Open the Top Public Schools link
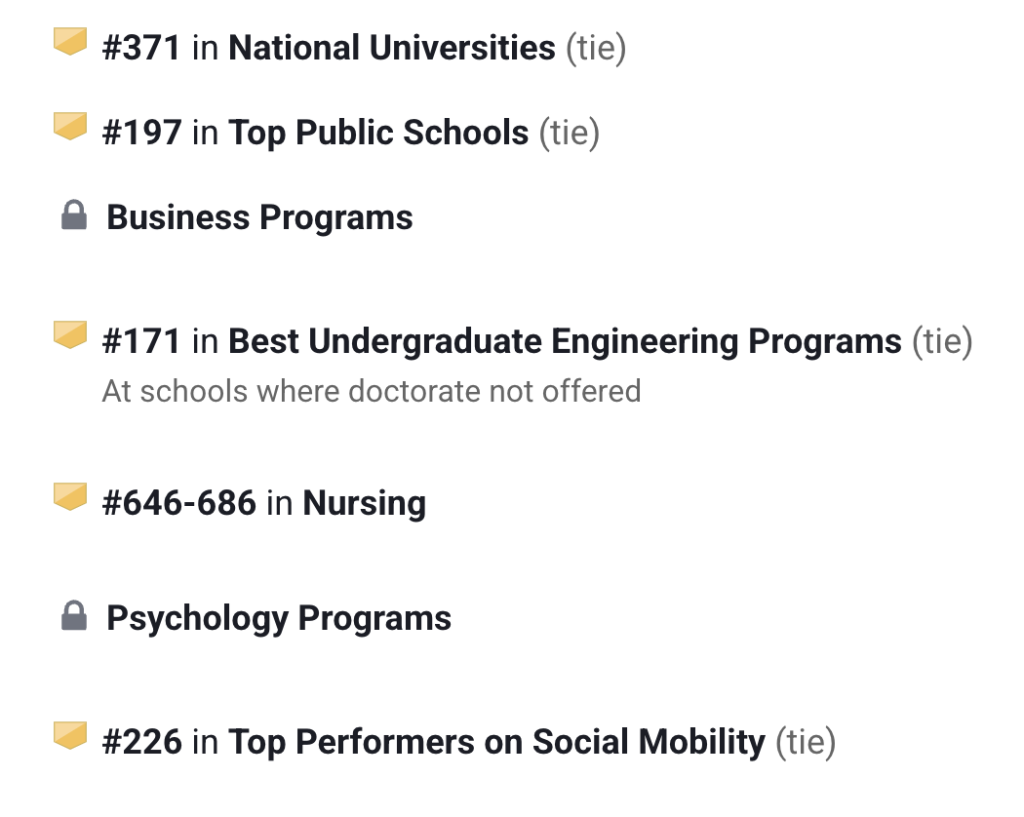 [378, 133]
